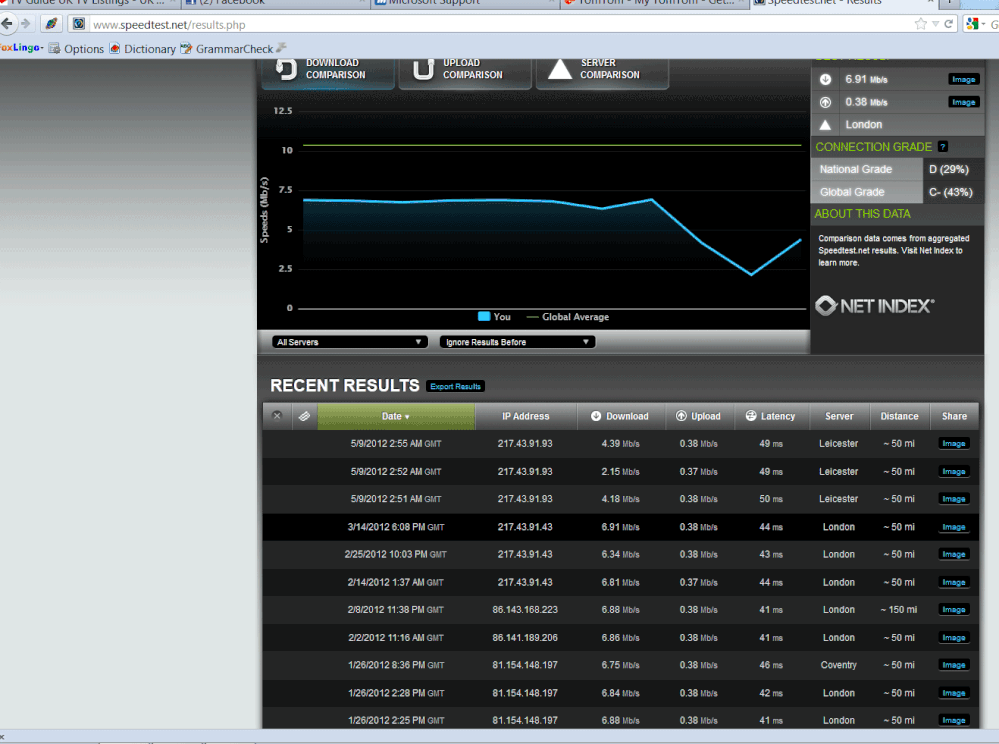Open the Server Comparison tab
This screenshot has width=999, height=744.
pos(603,71)
